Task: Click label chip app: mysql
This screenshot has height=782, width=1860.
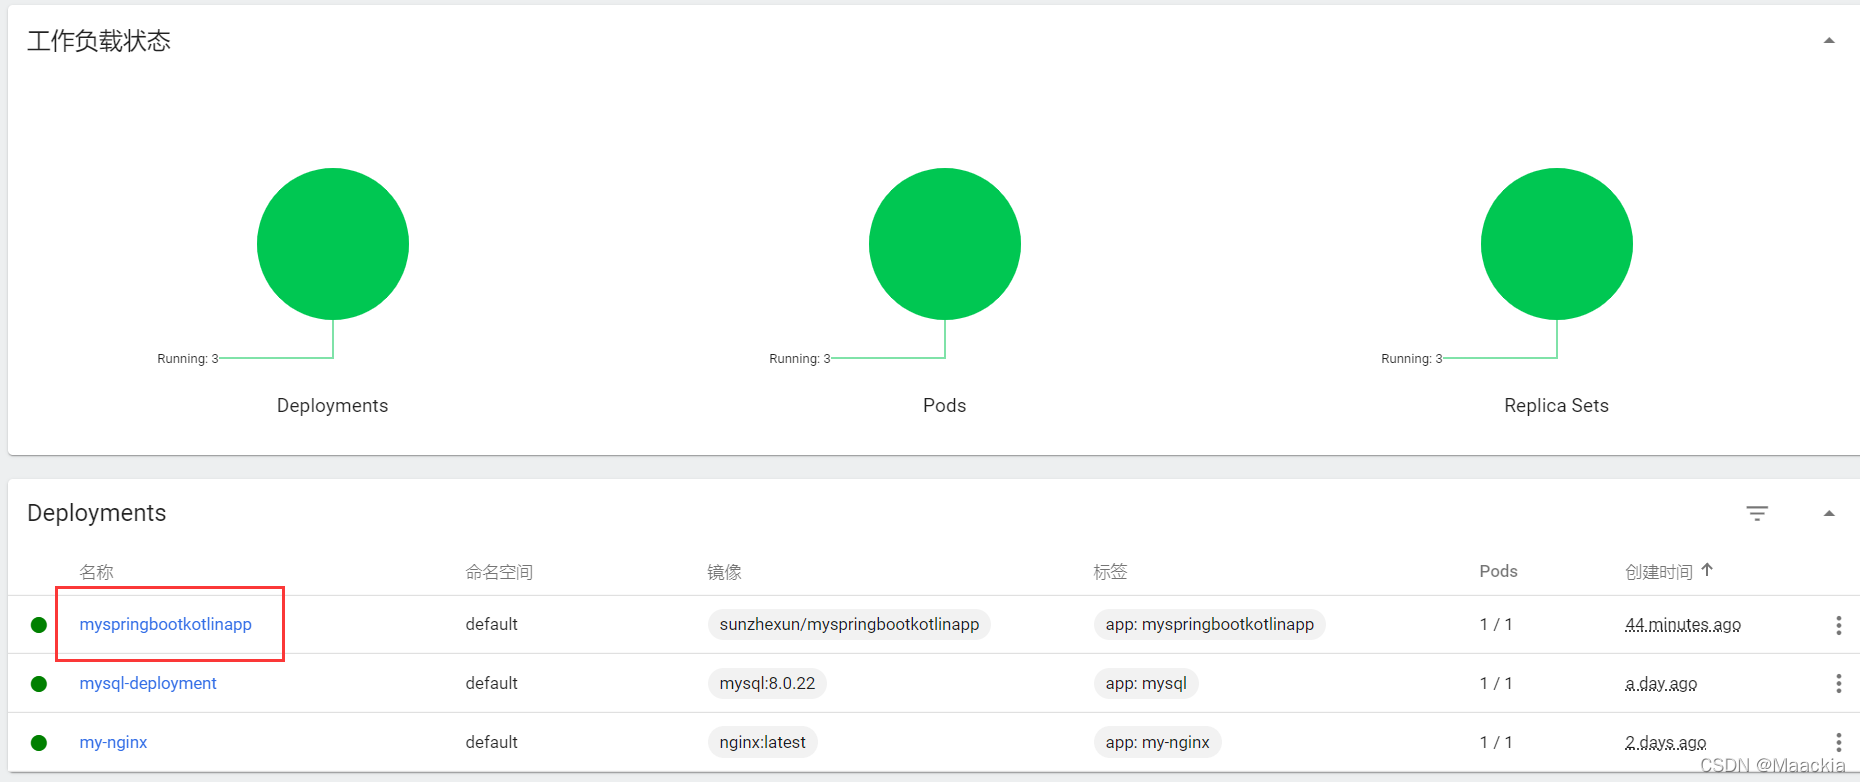Action: 1146,683
